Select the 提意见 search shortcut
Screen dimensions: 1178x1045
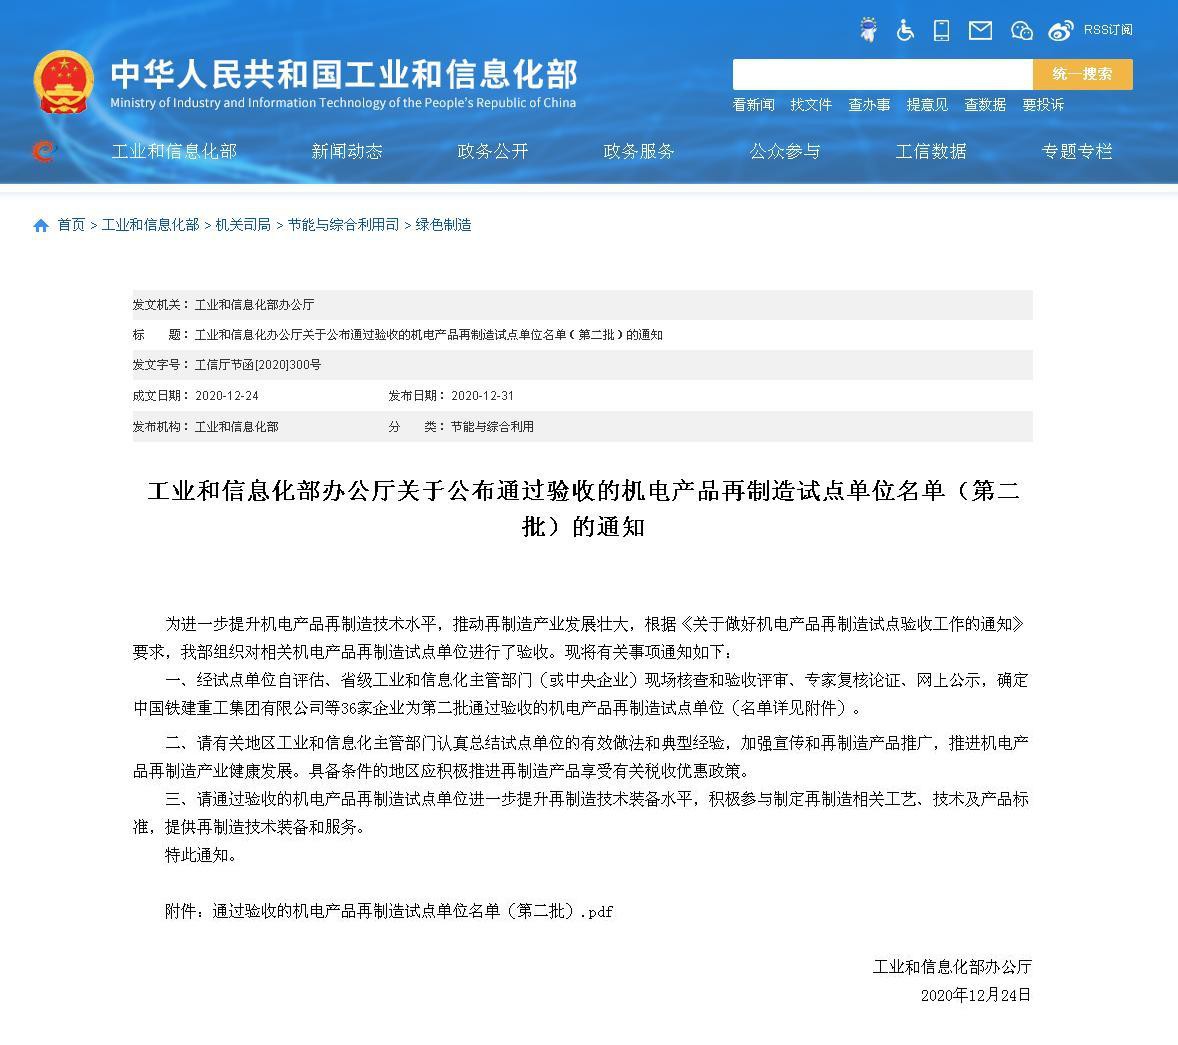coord(927,104)
